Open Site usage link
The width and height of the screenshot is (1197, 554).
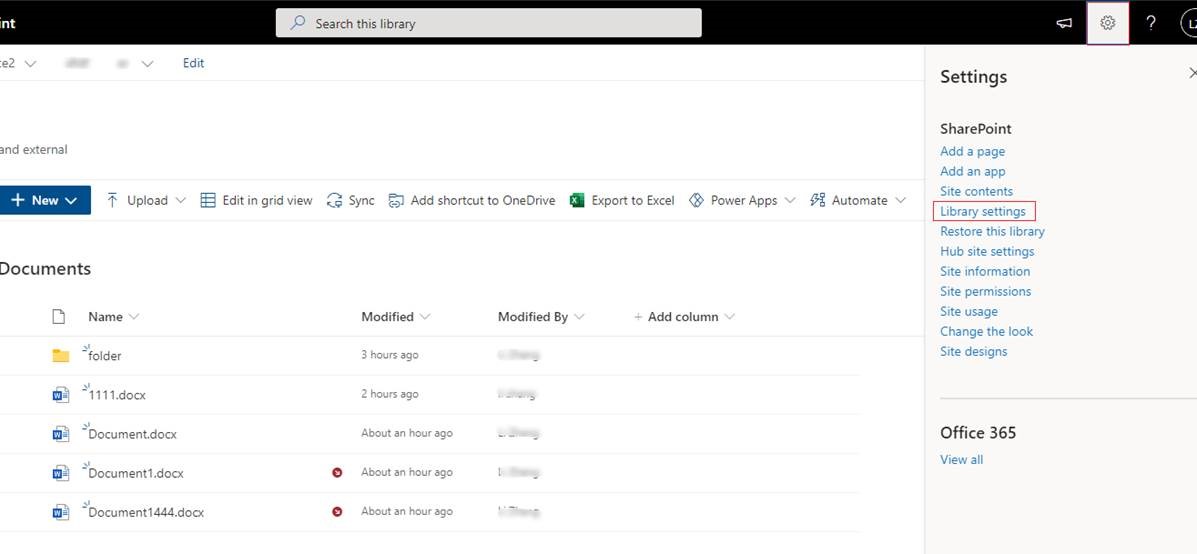(x=969, y=311)
